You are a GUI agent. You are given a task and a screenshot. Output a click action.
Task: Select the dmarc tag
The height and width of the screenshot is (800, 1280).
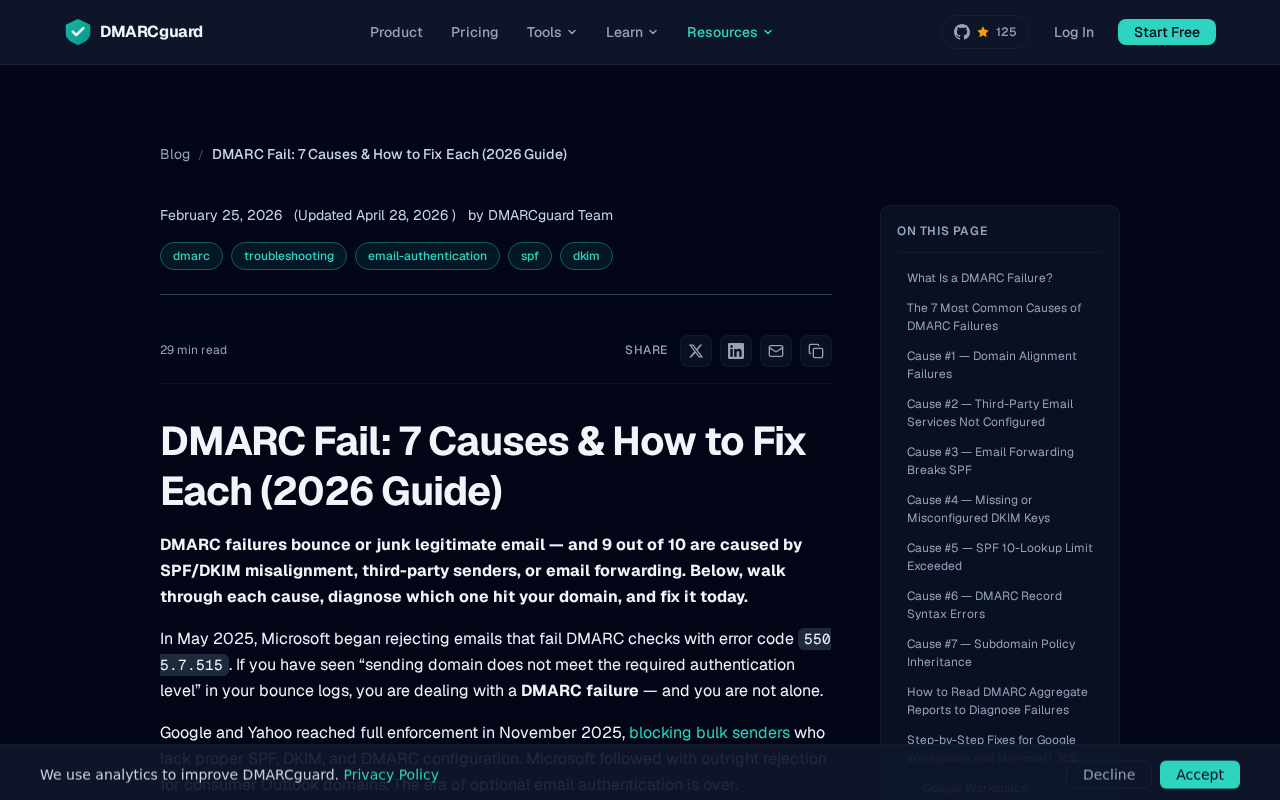(191, 256)
